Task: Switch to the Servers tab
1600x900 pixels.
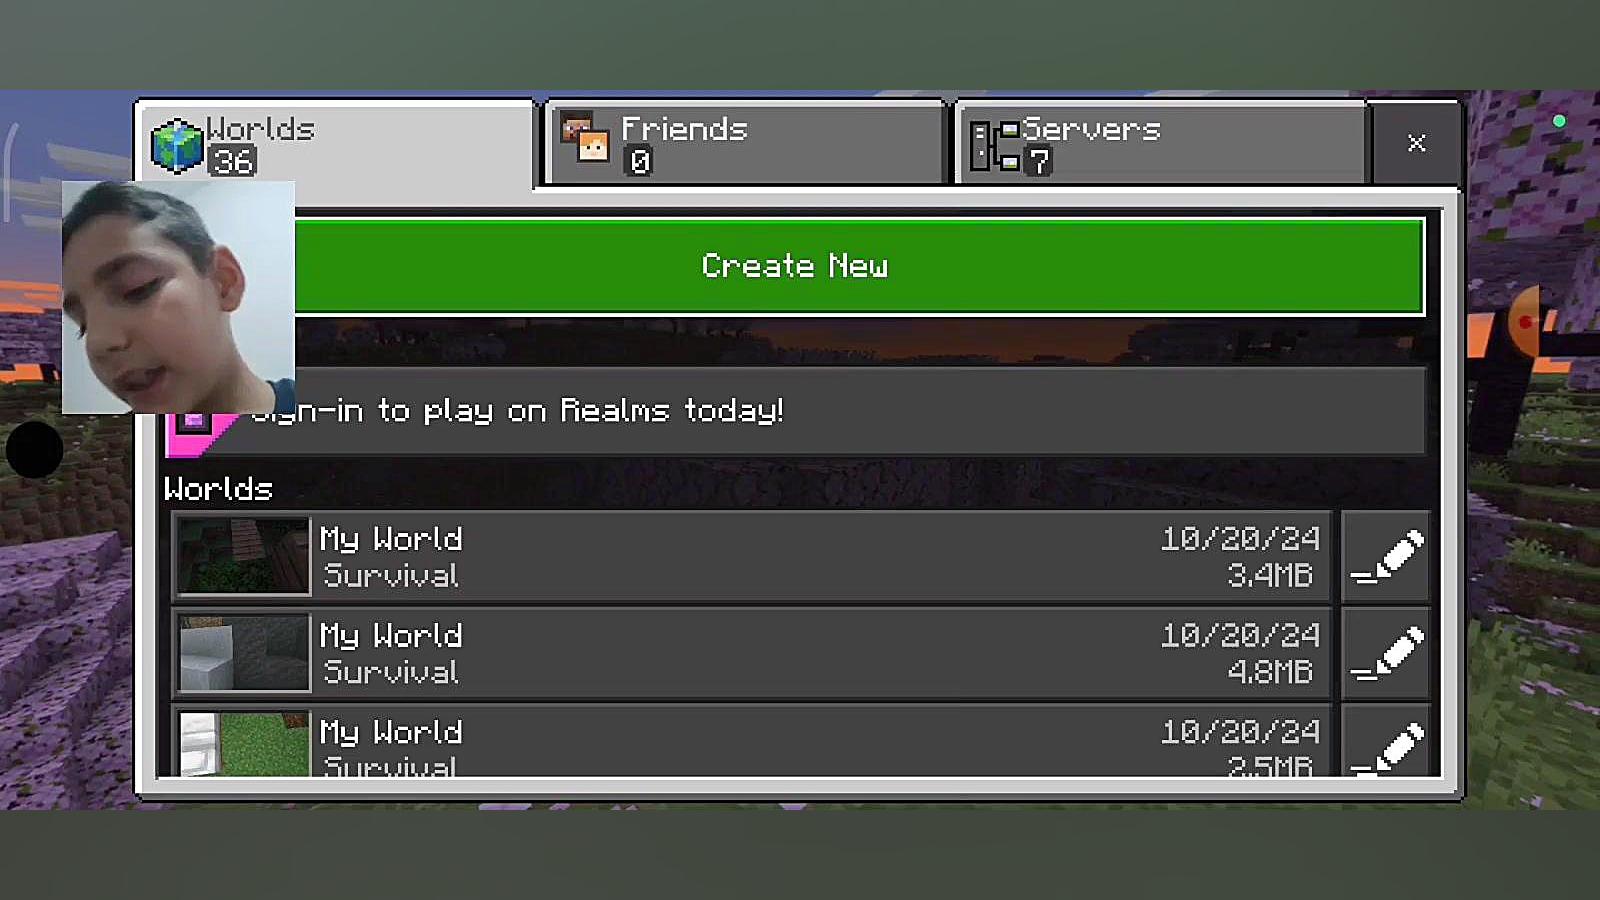Action: point(1160,143)
